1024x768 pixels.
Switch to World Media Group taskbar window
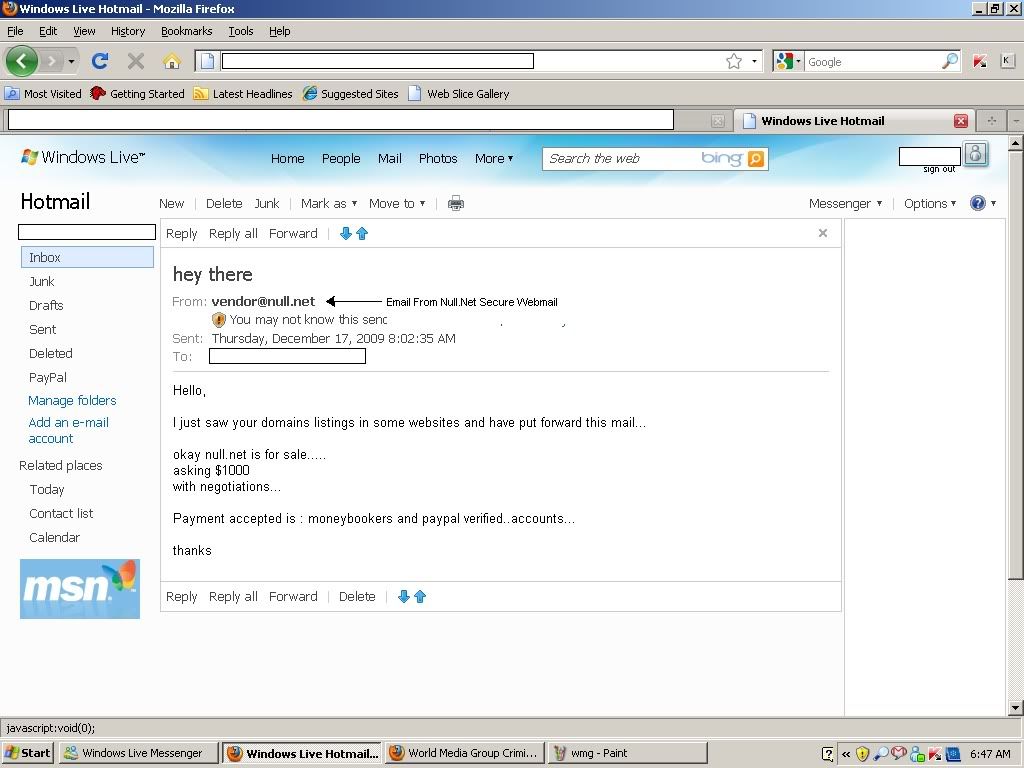(x=464, y=753)
